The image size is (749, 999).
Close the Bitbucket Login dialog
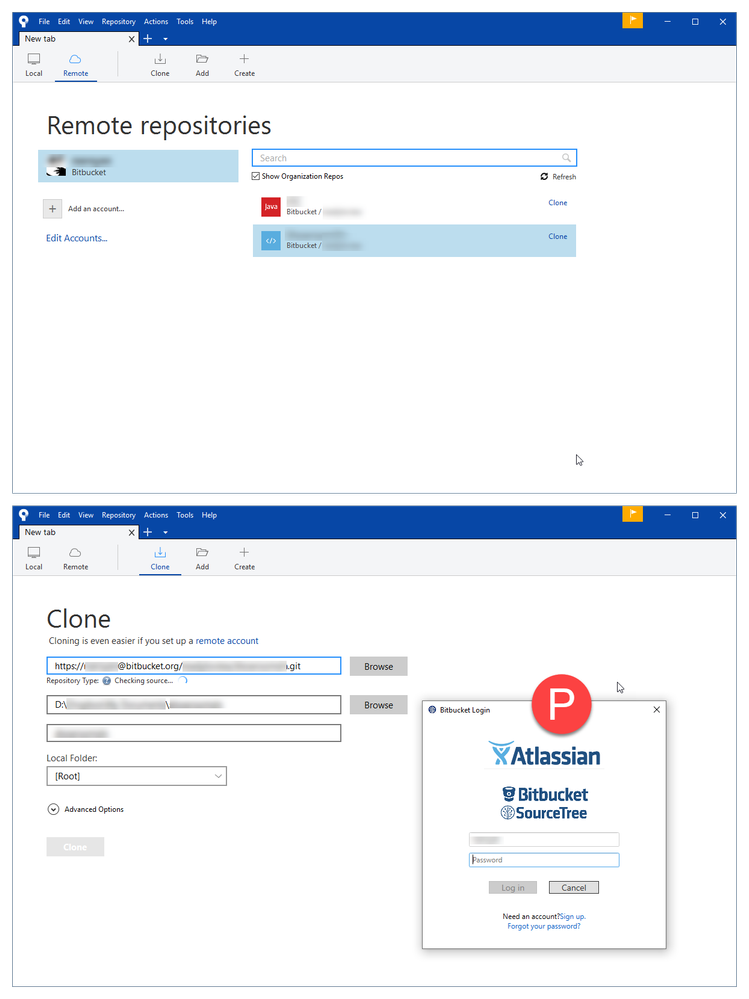[x=657, y=710]
